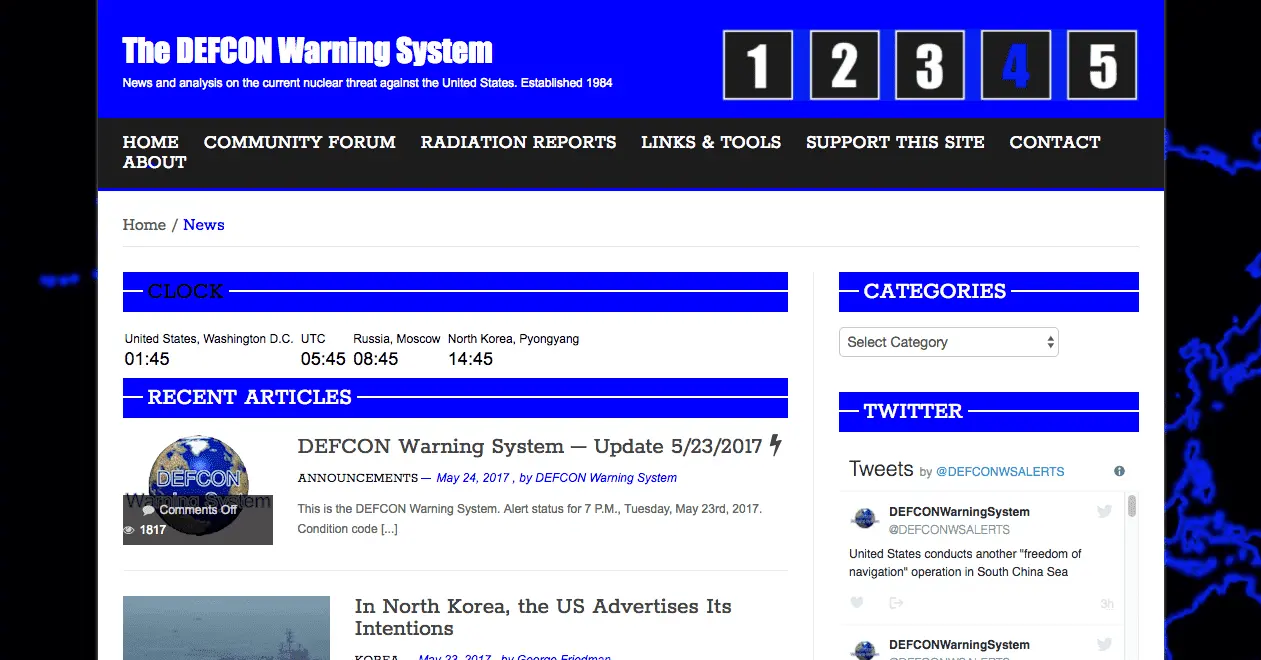1261x660 pixels.
Task: Click the first tweet's DEFCONWarningSystem name
Action: click(x=959, y=512)
